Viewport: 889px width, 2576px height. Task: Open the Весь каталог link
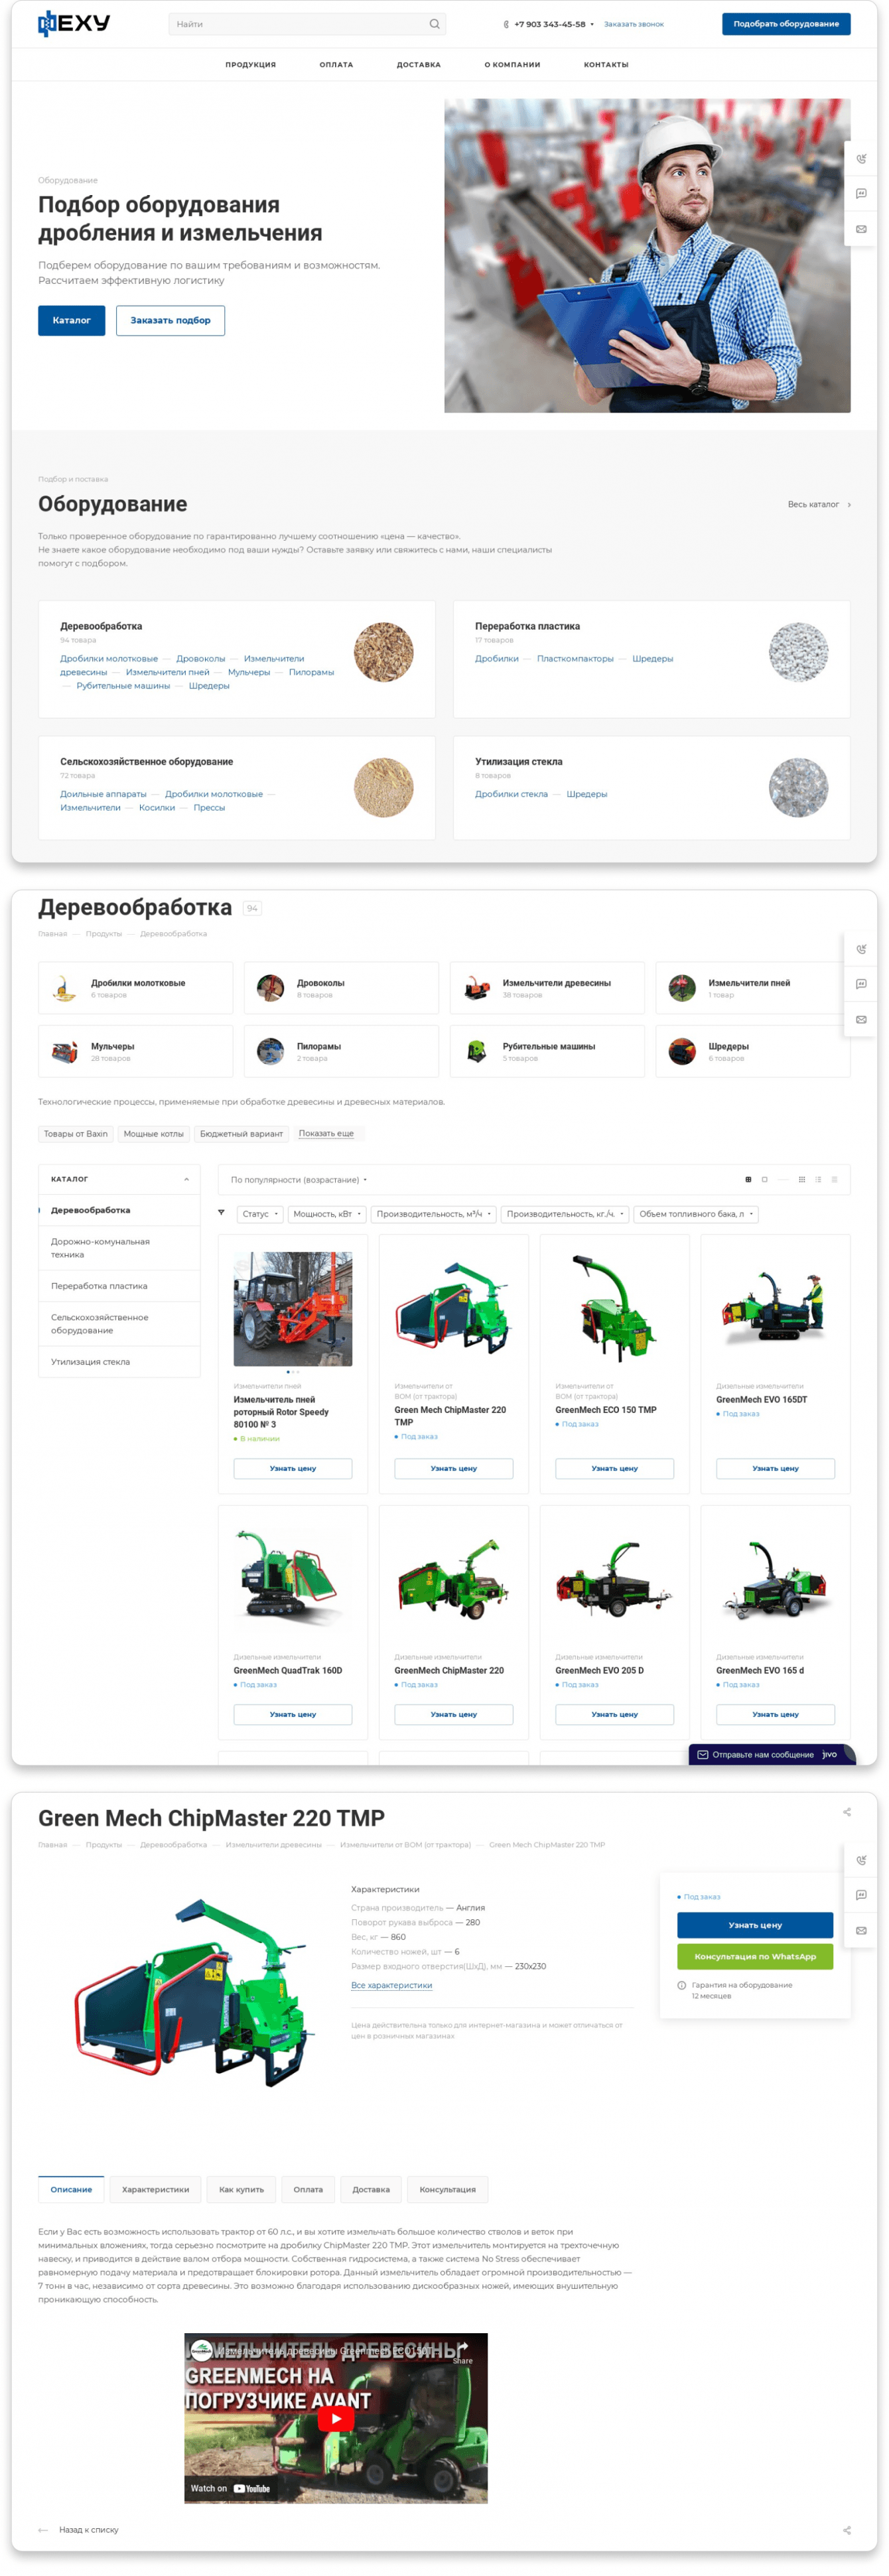point(819,504)
